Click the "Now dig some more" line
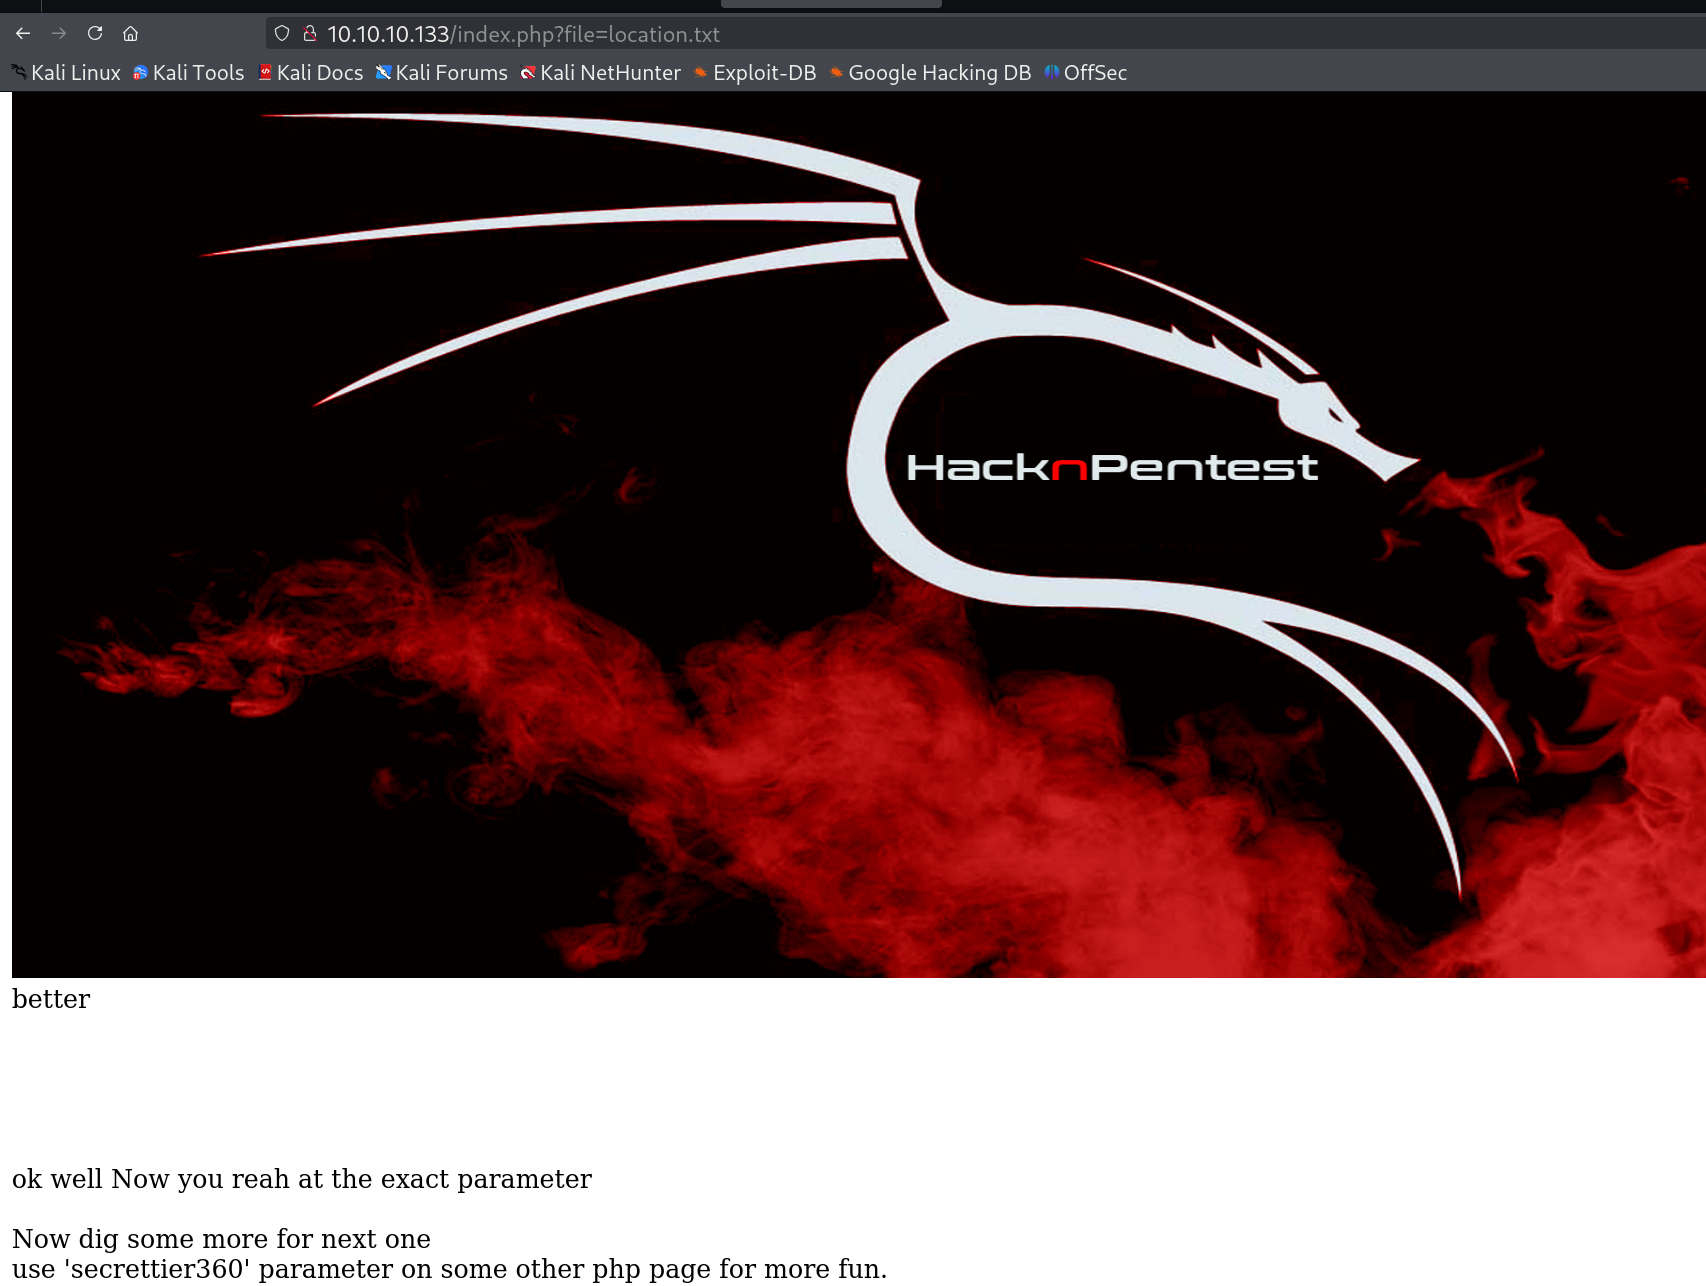 point(221,1239)
